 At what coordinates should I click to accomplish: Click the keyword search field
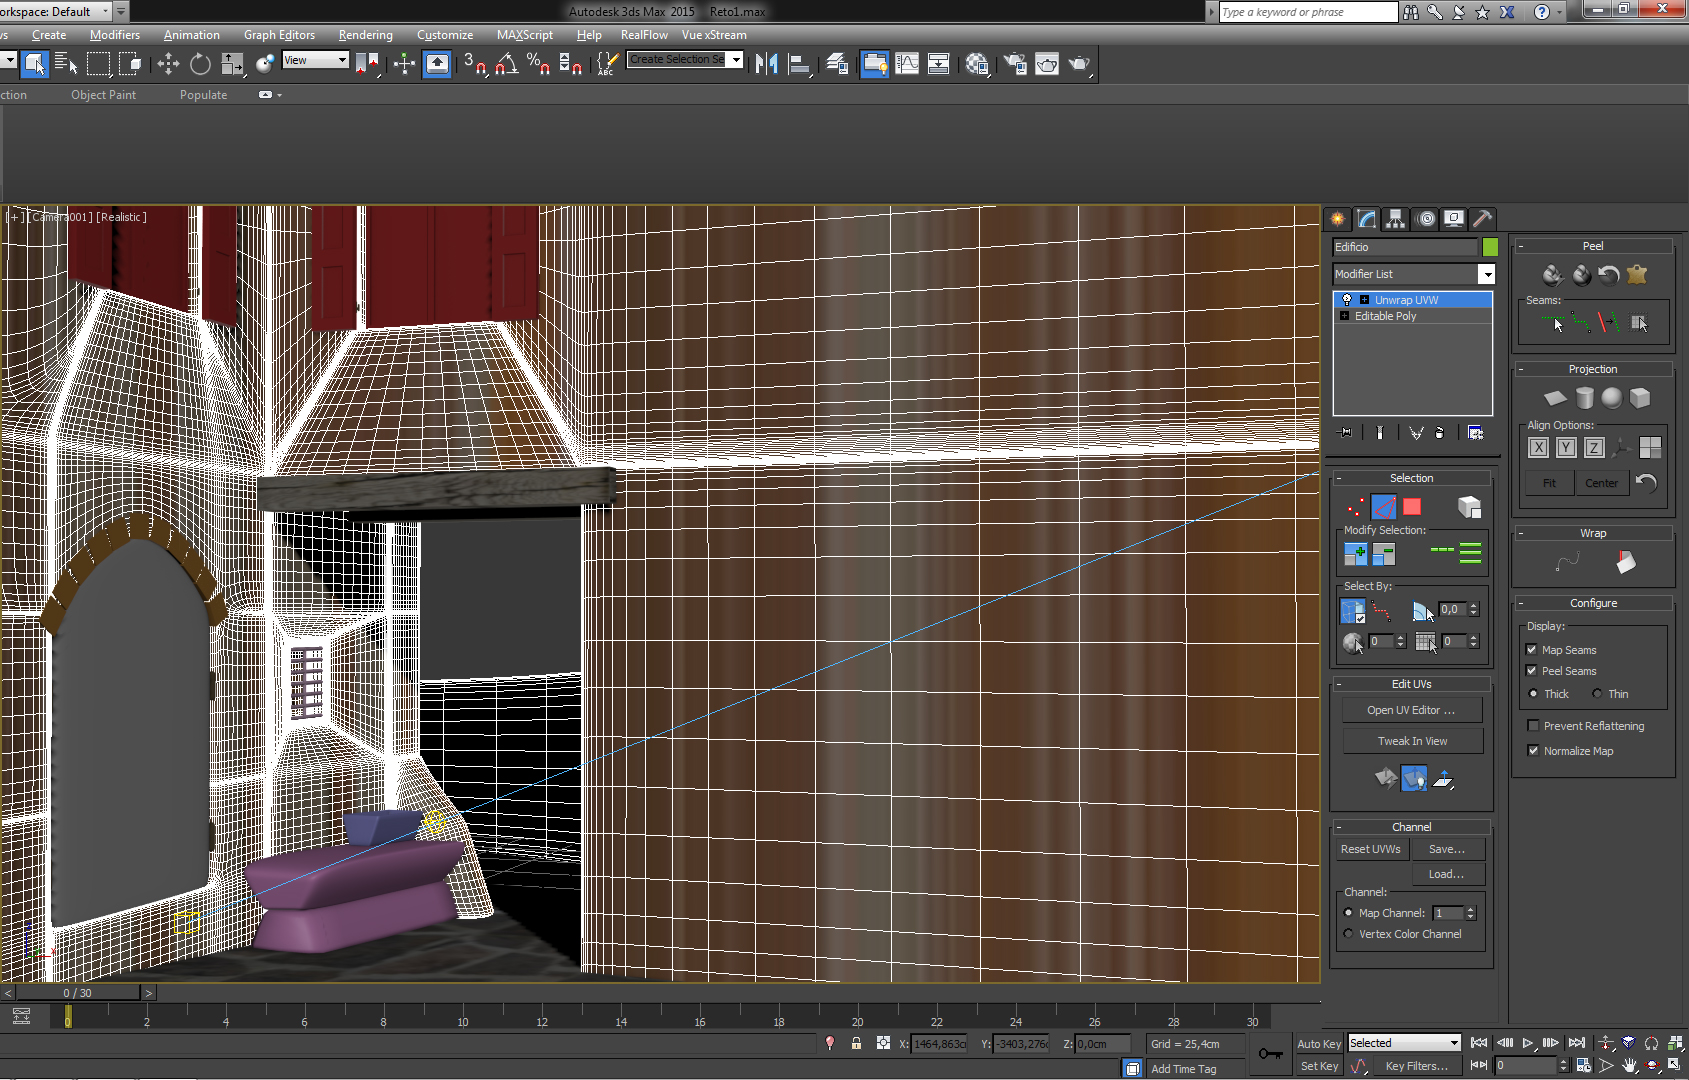[x=1308, y=12]
